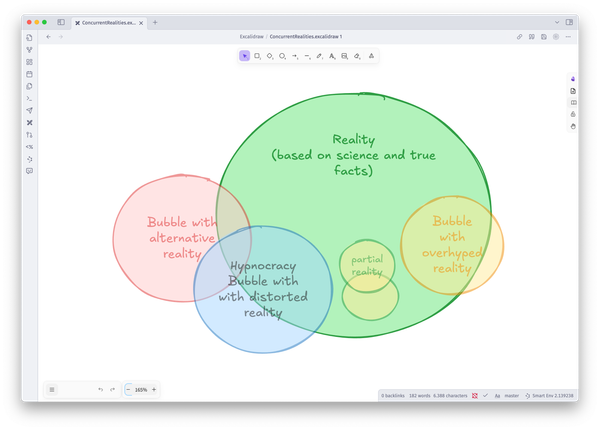Select the Eraser tool
Screen dimensions: 600x430
[x=357, y=56]
